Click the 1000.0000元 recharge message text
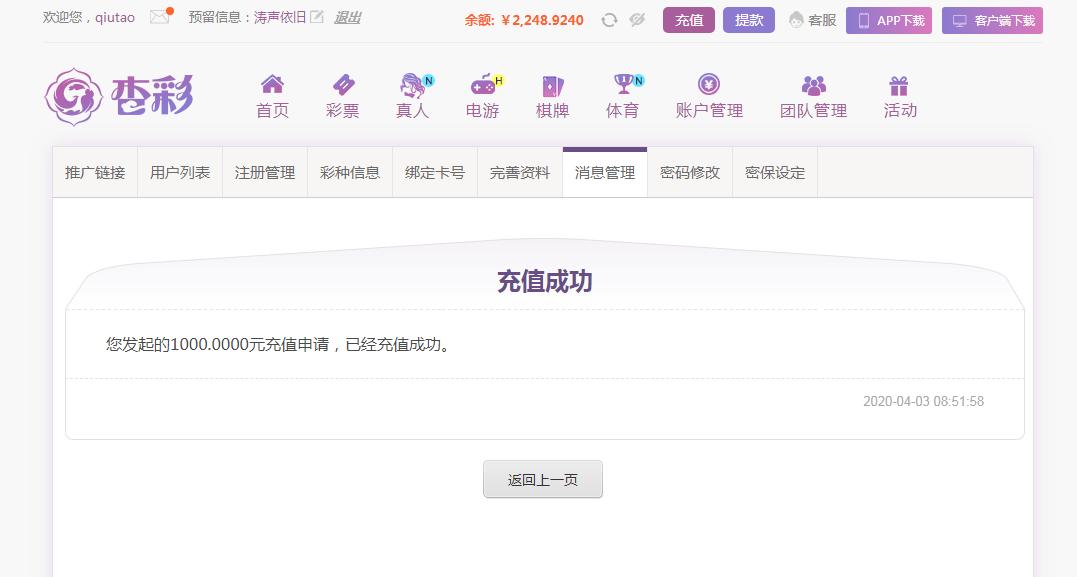 click(278, 344)
